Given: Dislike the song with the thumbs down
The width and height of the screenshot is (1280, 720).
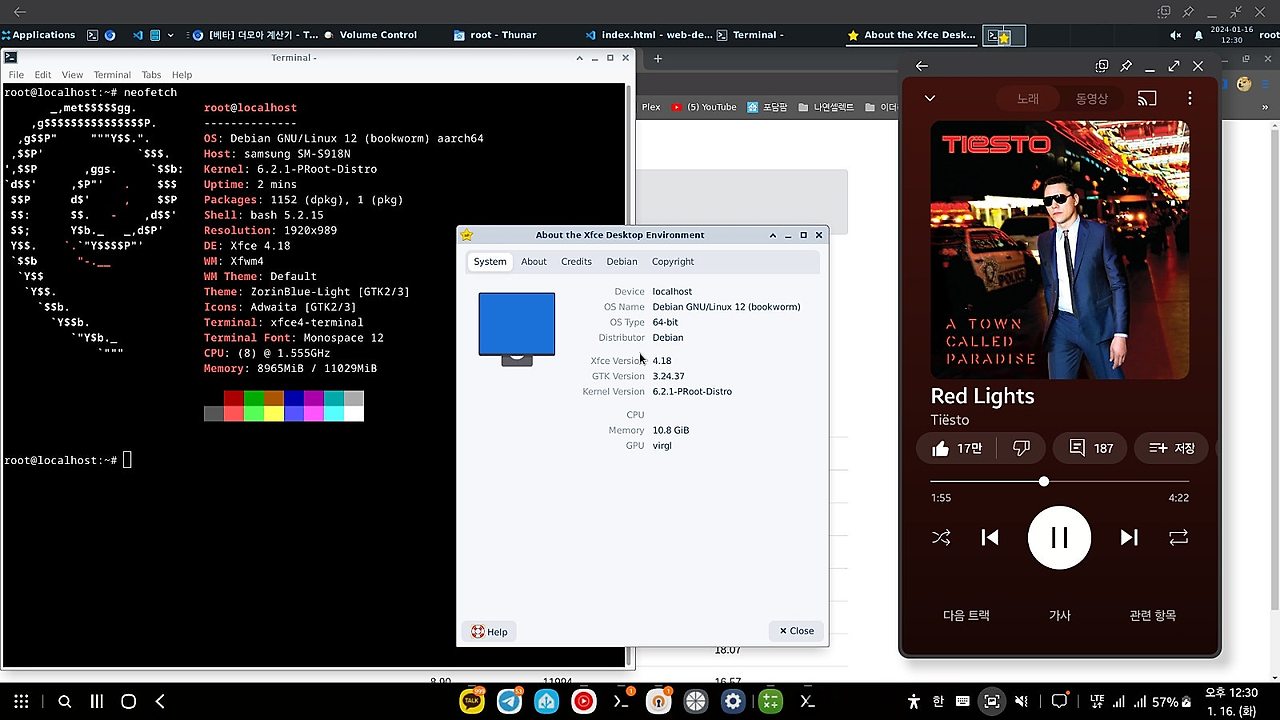Looking at the screenshot, I should (1021, 448).
